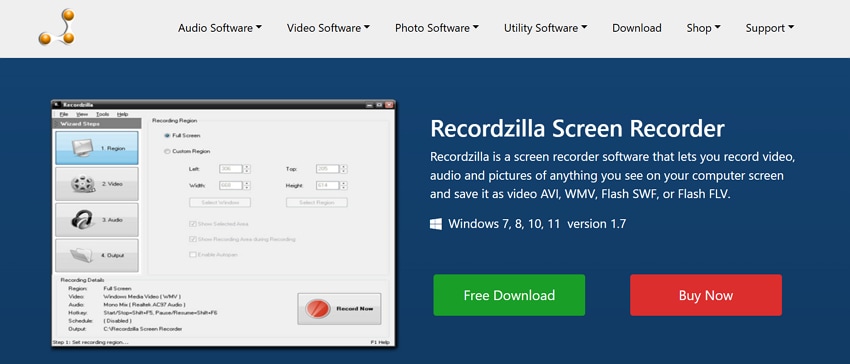Click the Select Region button

point(317,202)
